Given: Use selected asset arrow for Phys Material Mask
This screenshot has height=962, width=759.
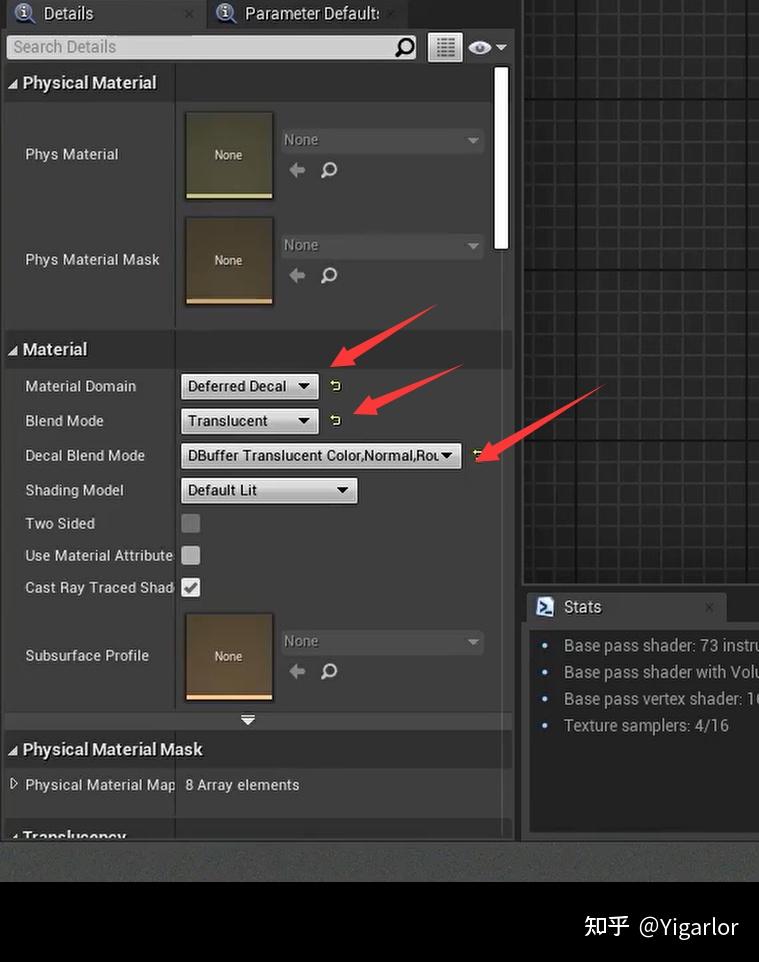Looking at the screenshot, I should click(x=297, y=275).
